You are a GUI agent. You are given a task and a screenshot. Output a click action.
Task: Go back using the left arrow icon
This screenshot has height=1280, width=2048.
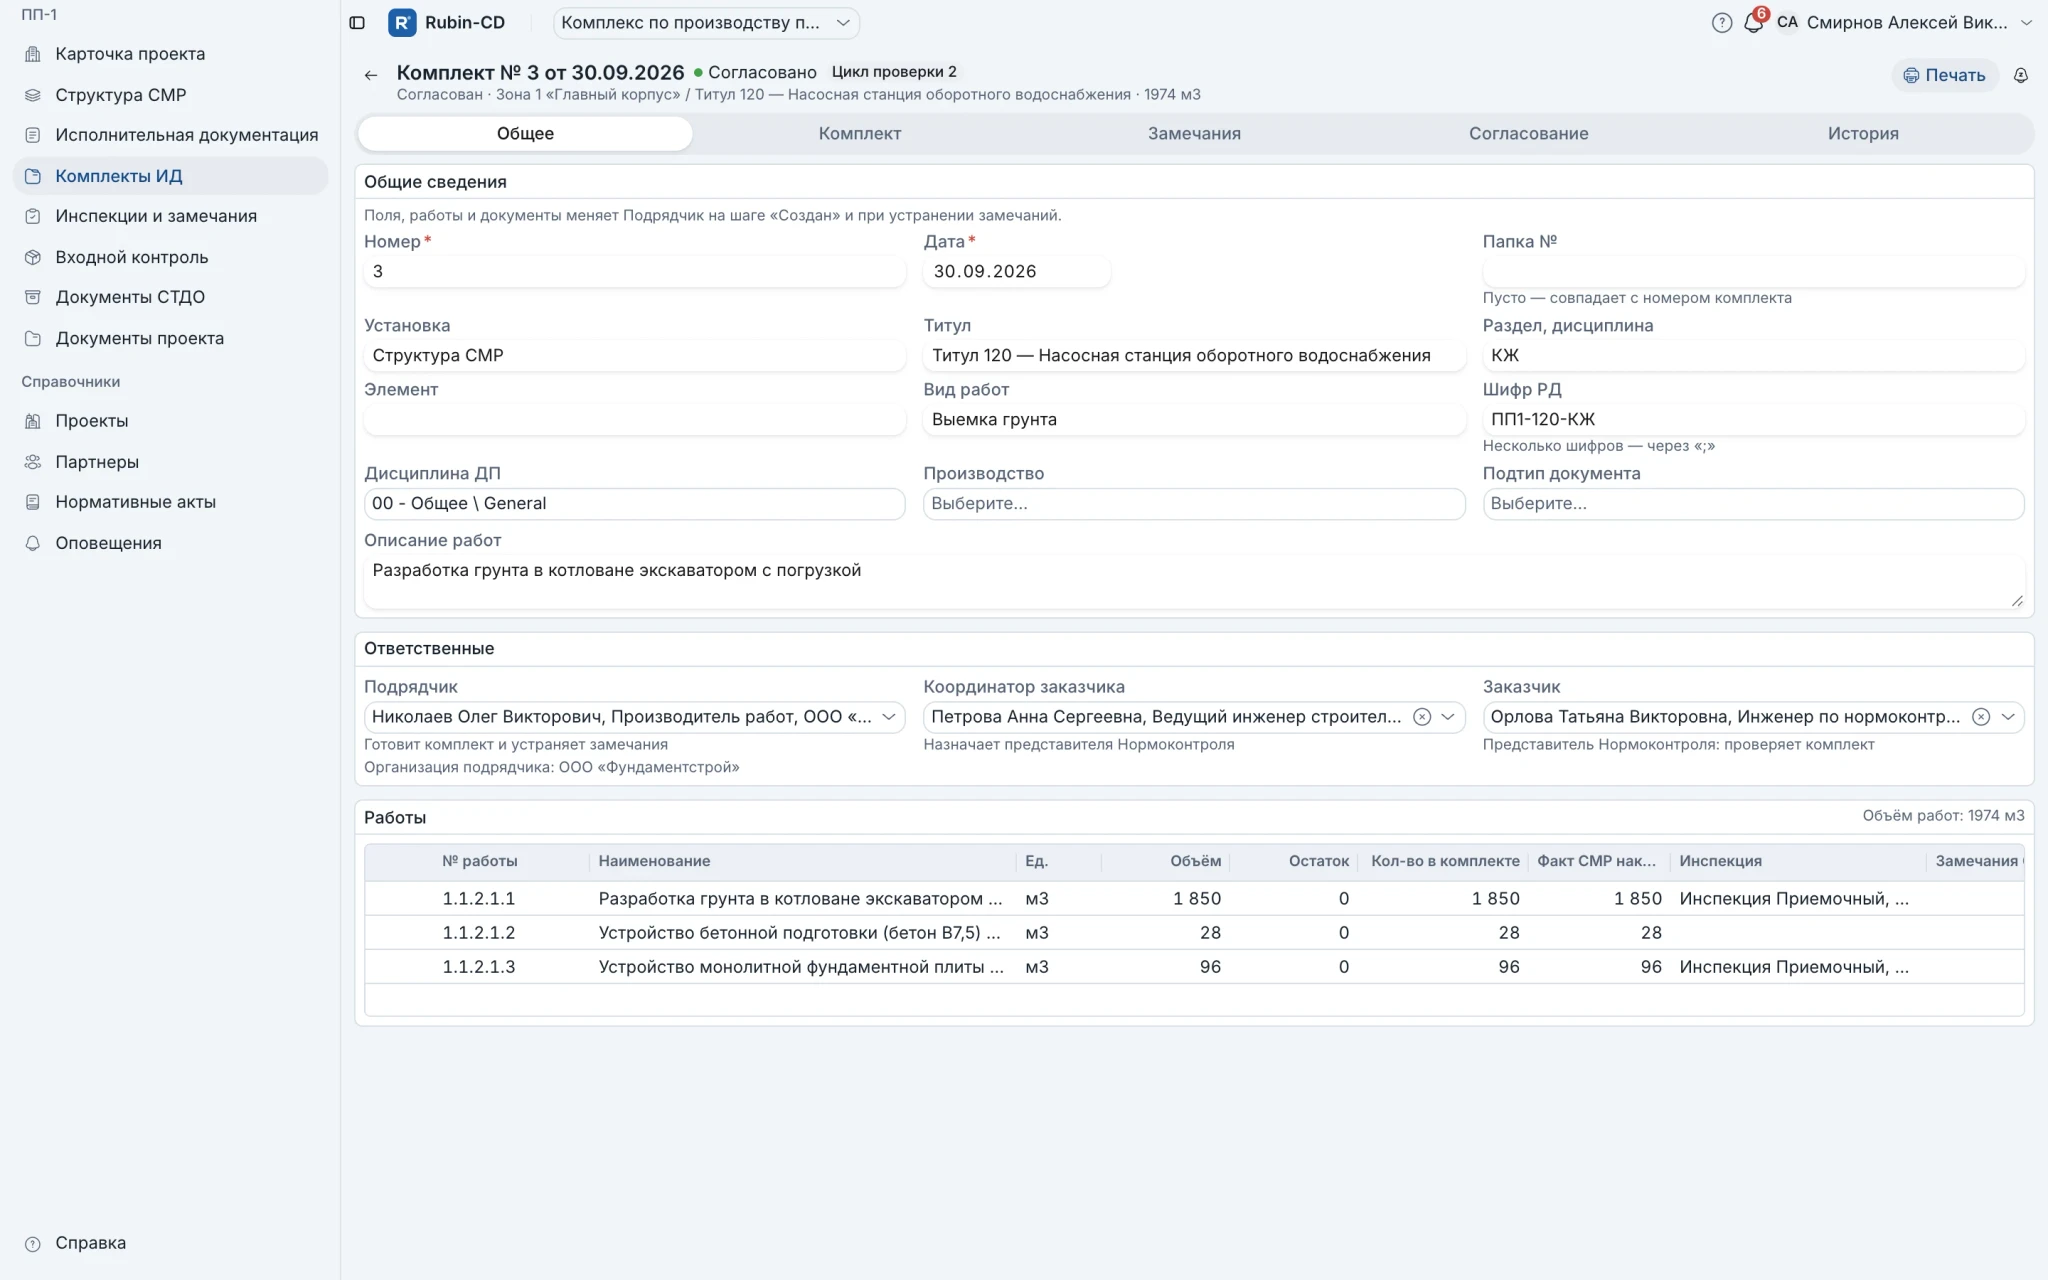pos(371,75)
